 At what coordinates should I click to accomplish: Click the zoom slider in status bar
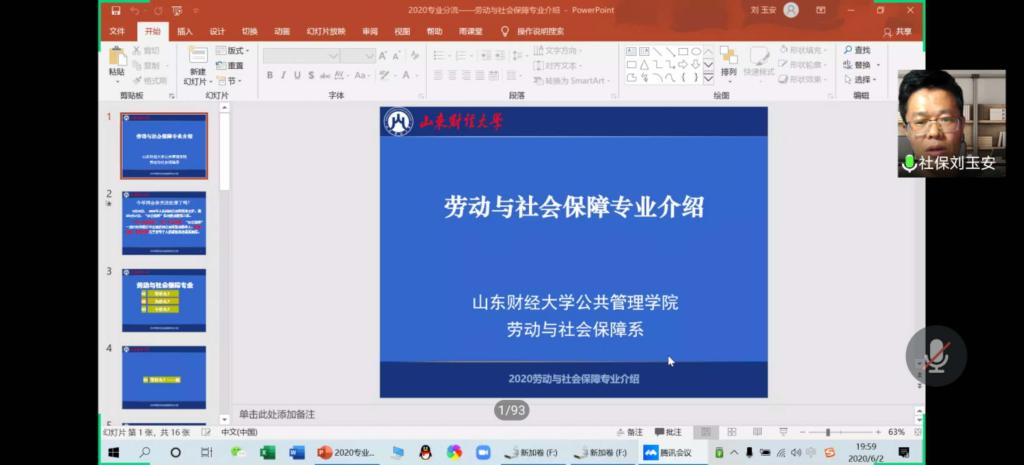[x=827, y=432]
